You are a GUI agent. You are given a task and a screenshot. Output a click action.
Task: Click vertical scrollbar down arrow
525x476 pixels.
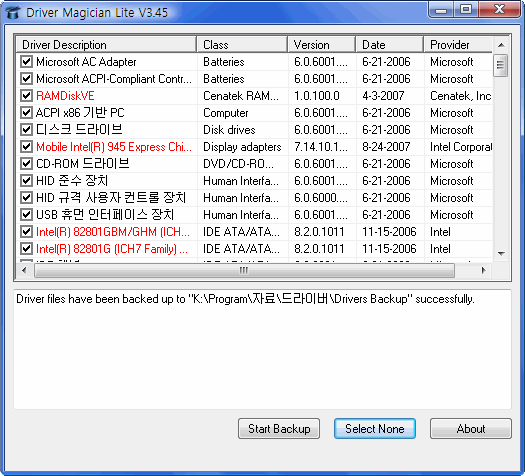tap(501, 254)
